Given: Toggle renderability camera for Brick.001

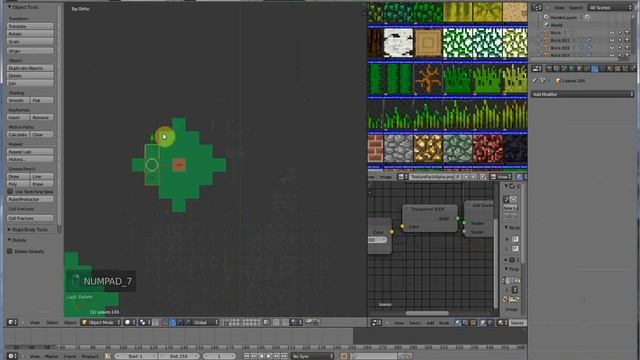Looking at the screenshot, I should 627,40.
